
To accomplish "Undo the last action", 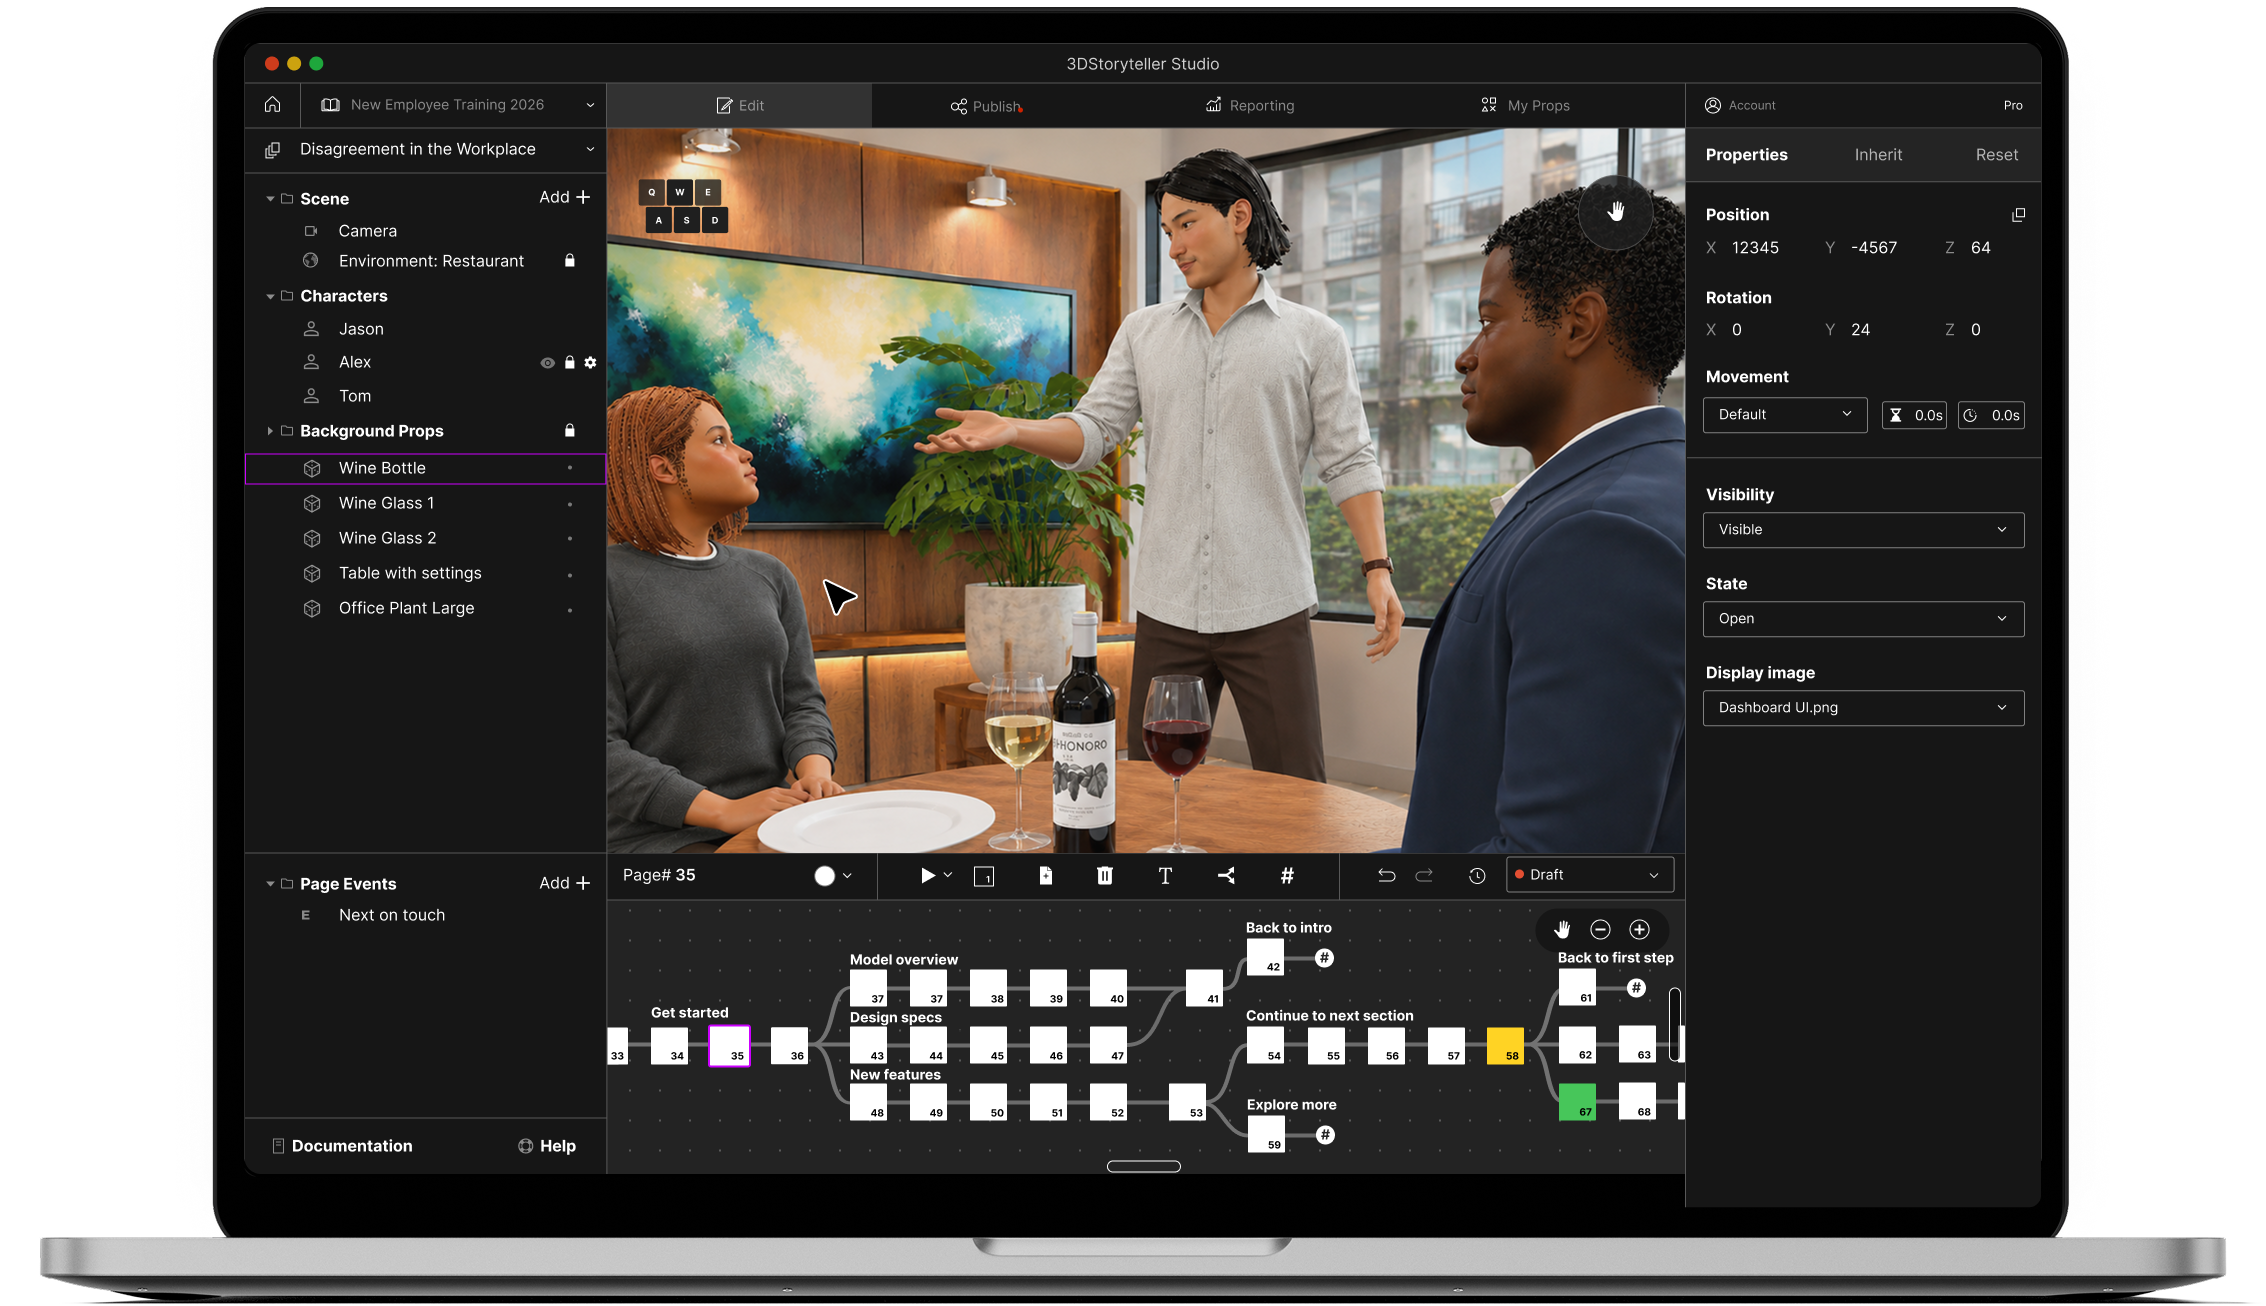I will point(1386,876).
